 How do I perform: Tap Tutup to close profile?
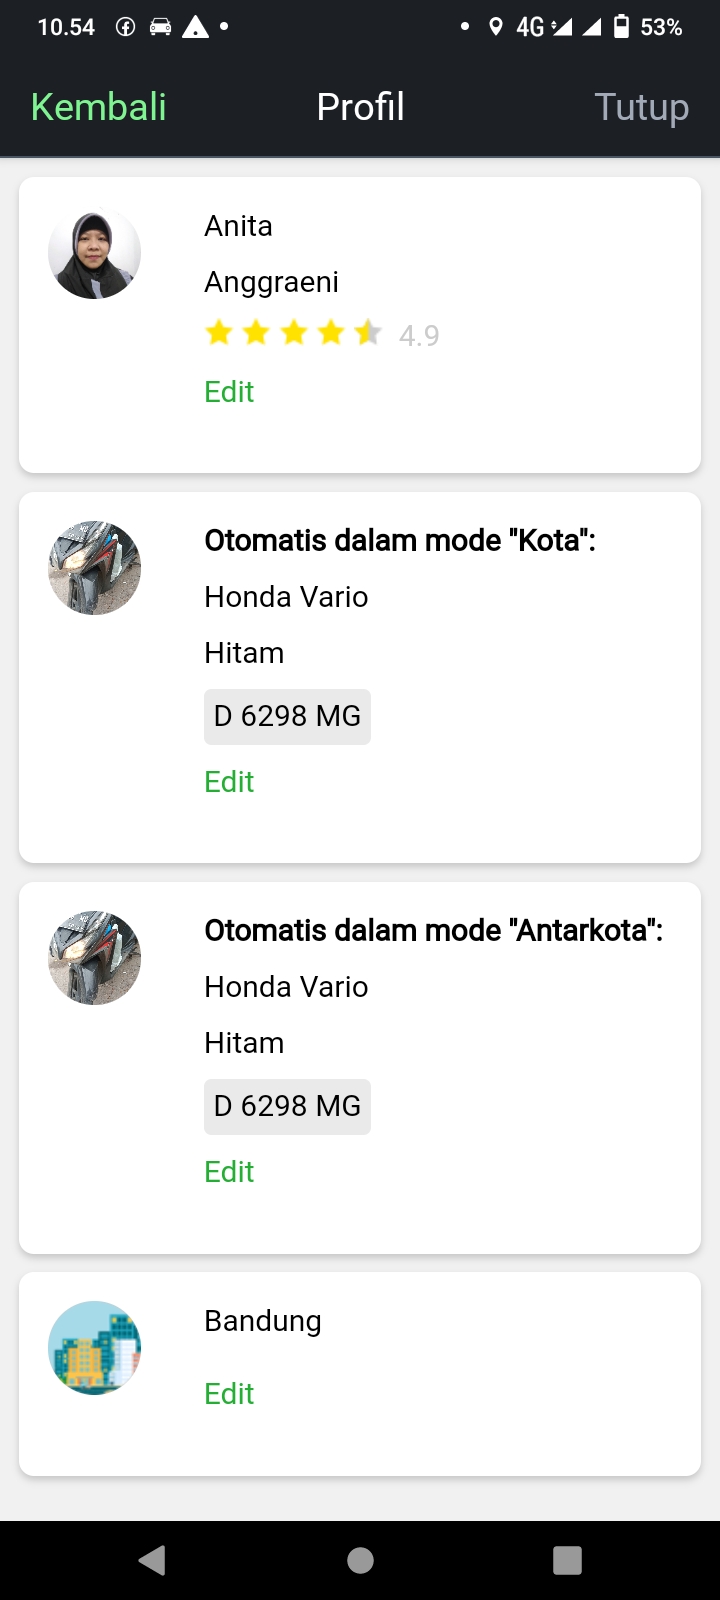click(x=641, y=107)
